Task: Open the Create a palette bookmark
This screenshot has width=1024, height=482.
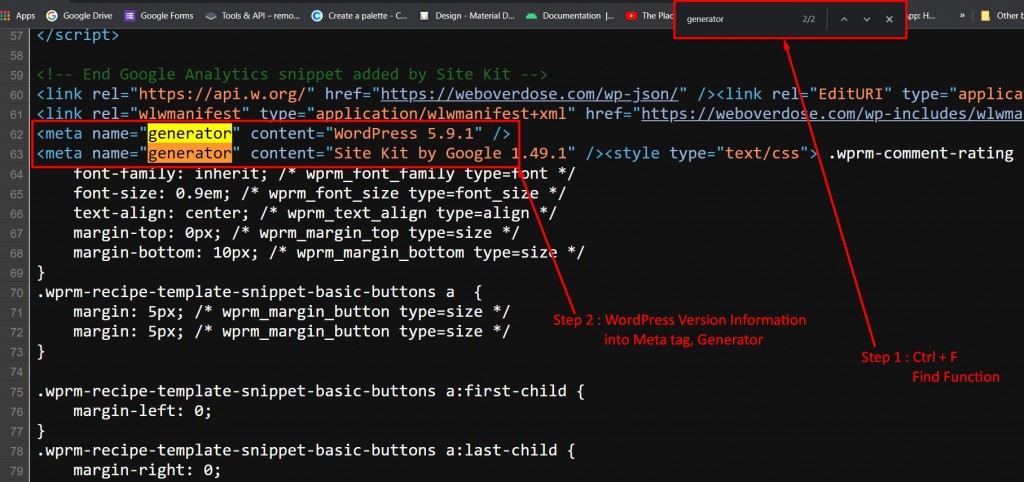Action: (x=360, y=16)
